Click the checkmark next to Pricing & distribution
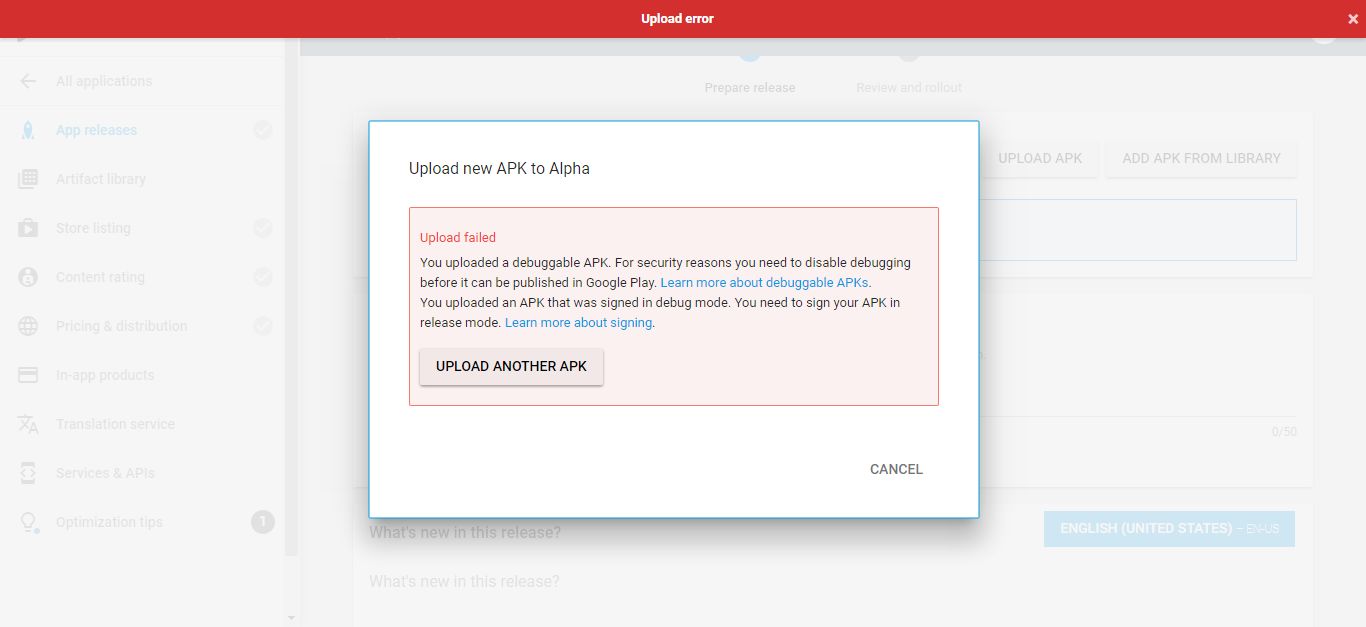Image resolution: width=1366 pixels, height=627 pixels. point(263,326)
